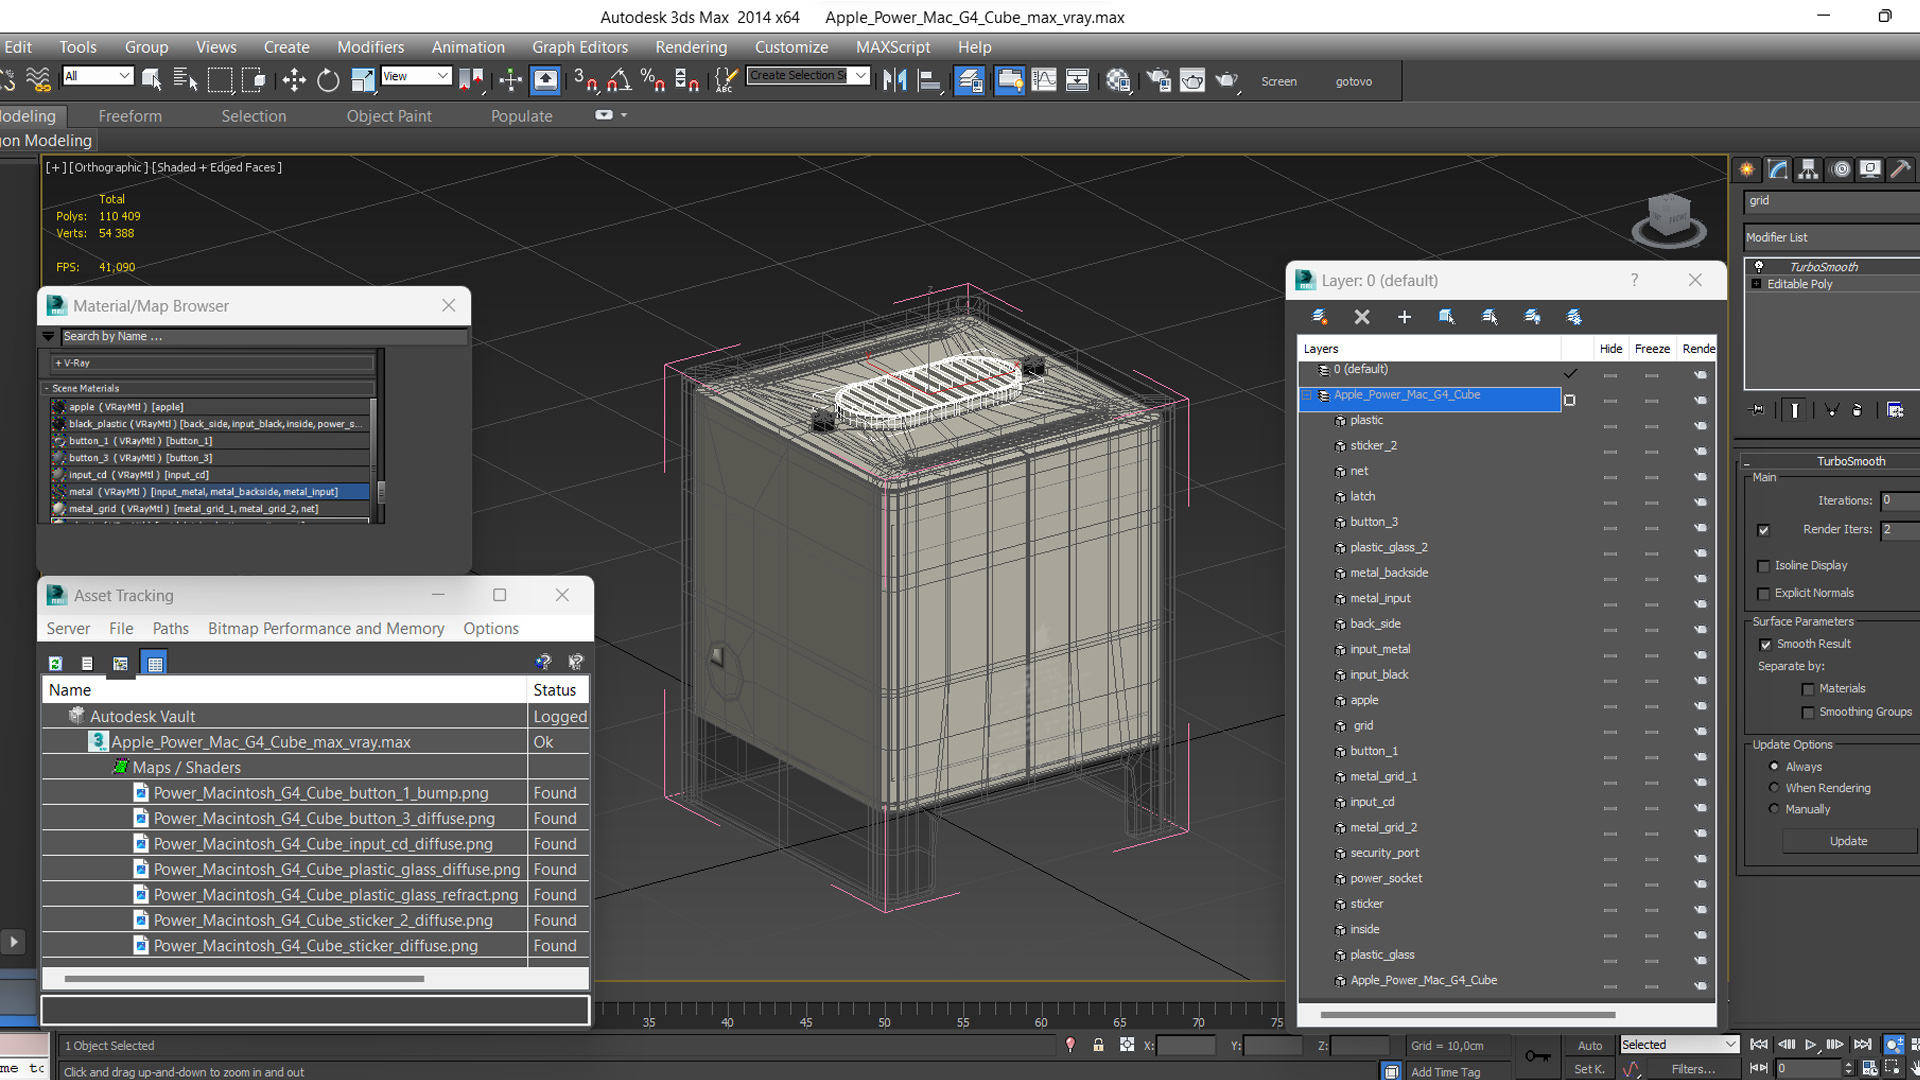
Task: Check Separate by Materials
Action: tap(1808, 689)
